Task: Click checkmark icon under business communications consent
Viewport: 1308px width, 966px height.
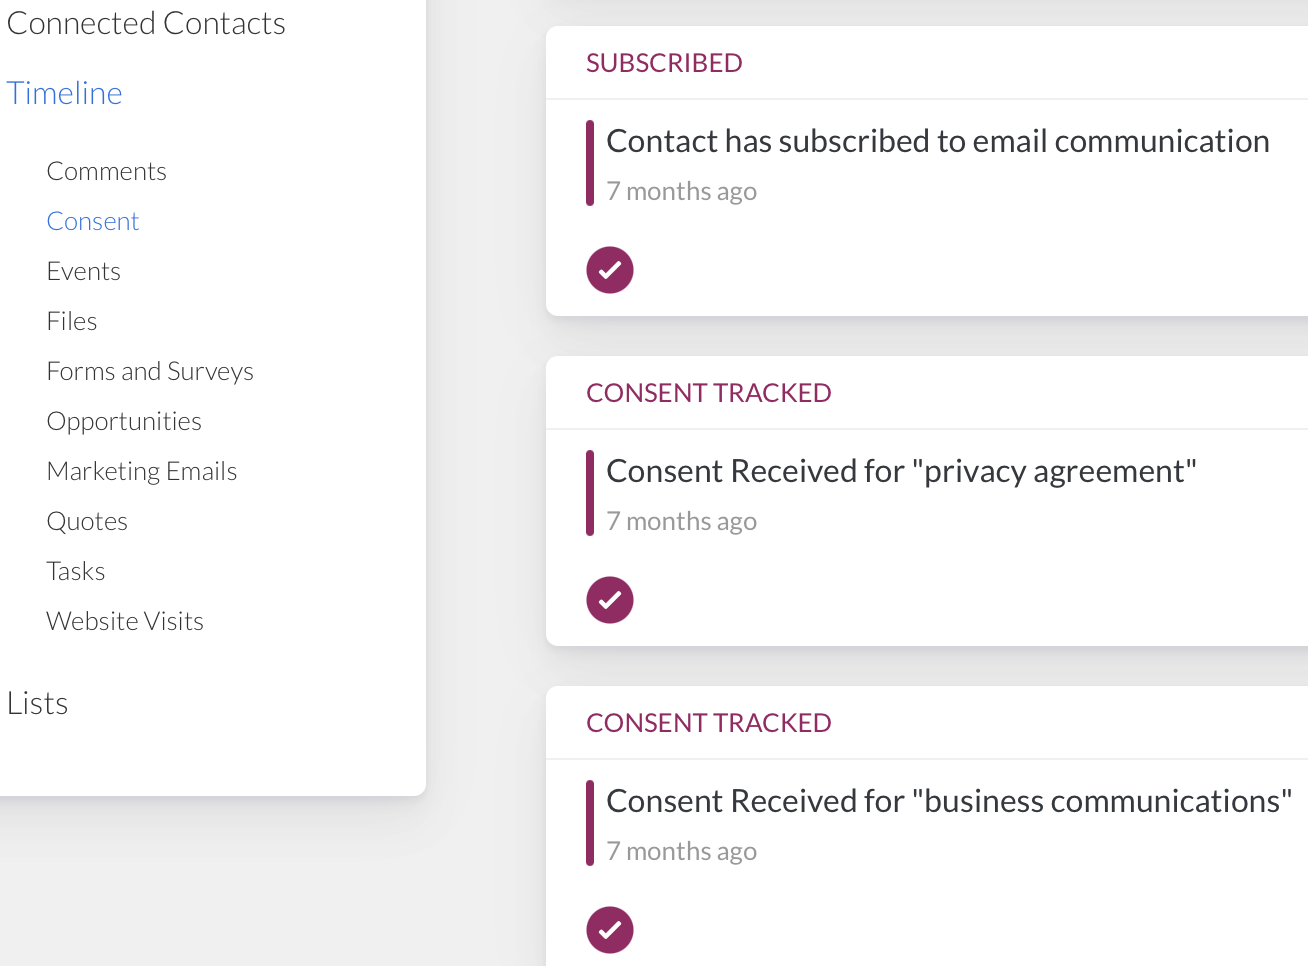Action: coord(610,930)
